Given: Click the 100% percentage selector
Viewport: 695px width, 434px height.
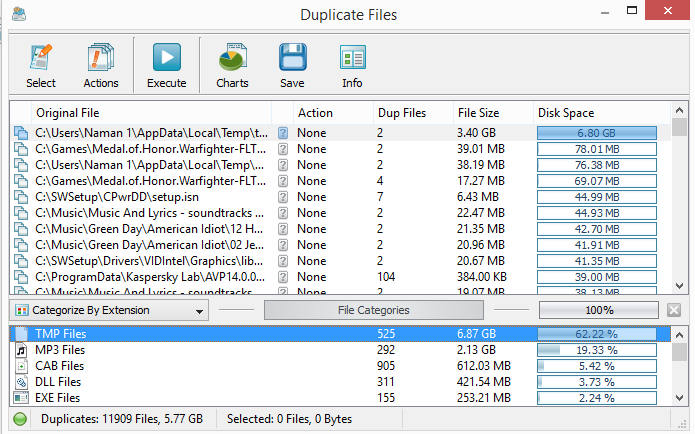Looking at the screenshot, I should coord(598,310).
